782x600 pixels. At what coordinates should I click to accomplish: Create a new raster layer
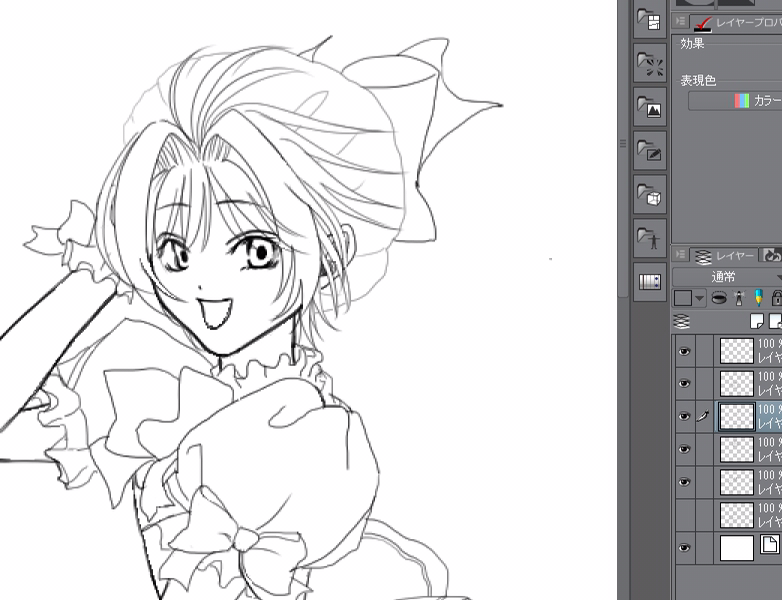(757, 321)
